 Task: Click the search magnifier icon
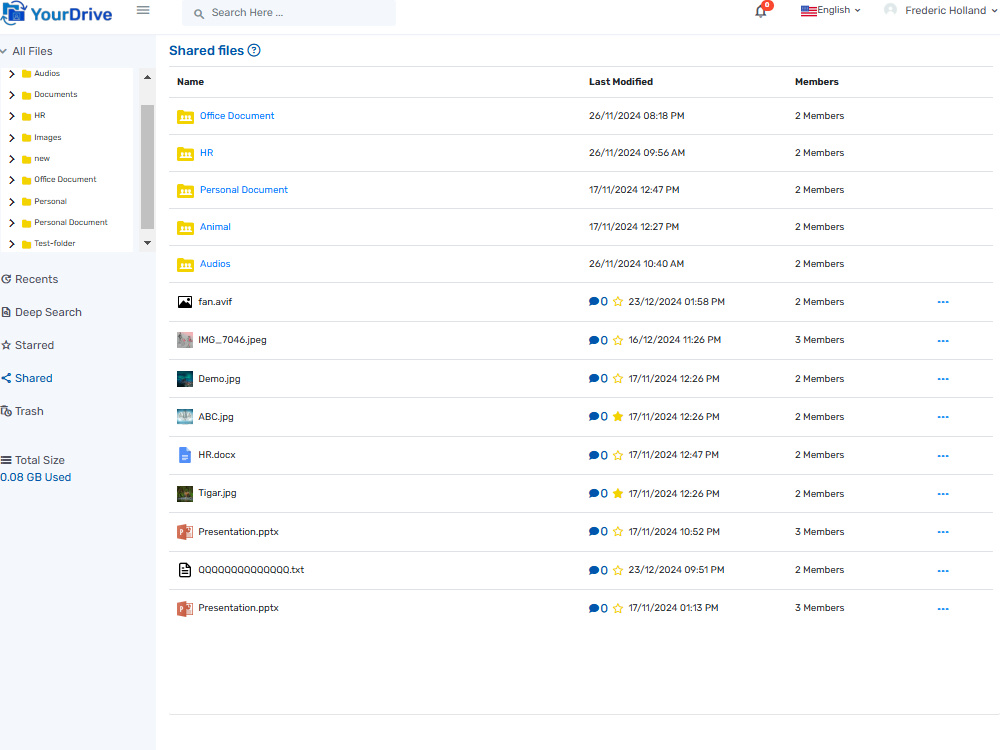click(x=199, y=13)
